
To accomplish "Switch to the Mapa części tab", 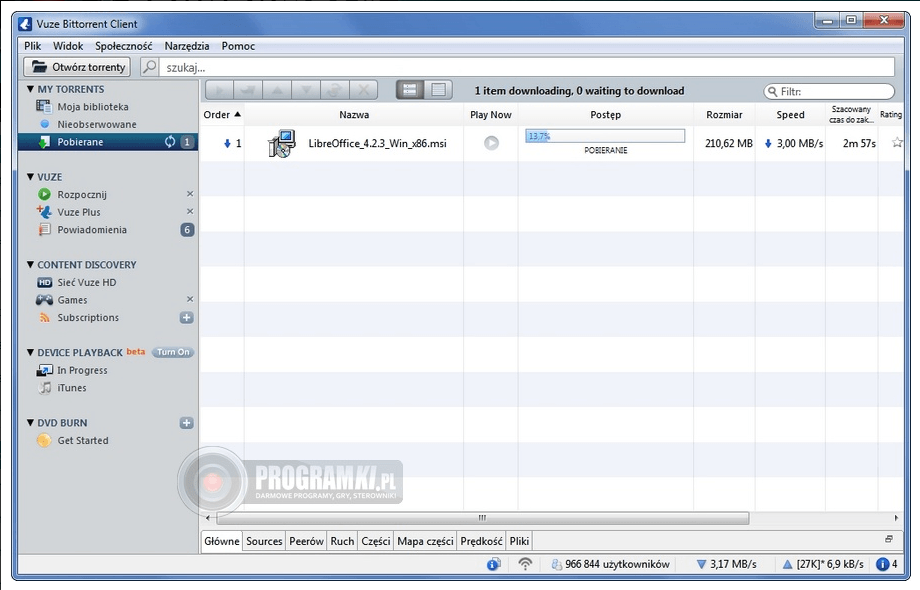I will click(425, 541).
